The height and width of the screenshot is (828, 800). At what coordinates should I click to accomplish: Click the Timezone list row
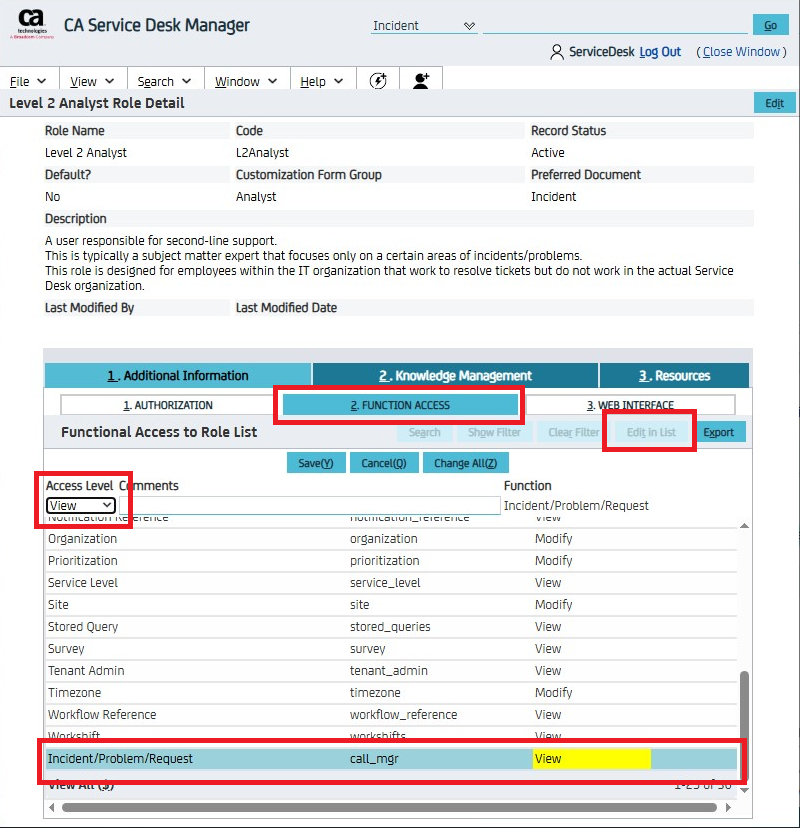[391, 692]
